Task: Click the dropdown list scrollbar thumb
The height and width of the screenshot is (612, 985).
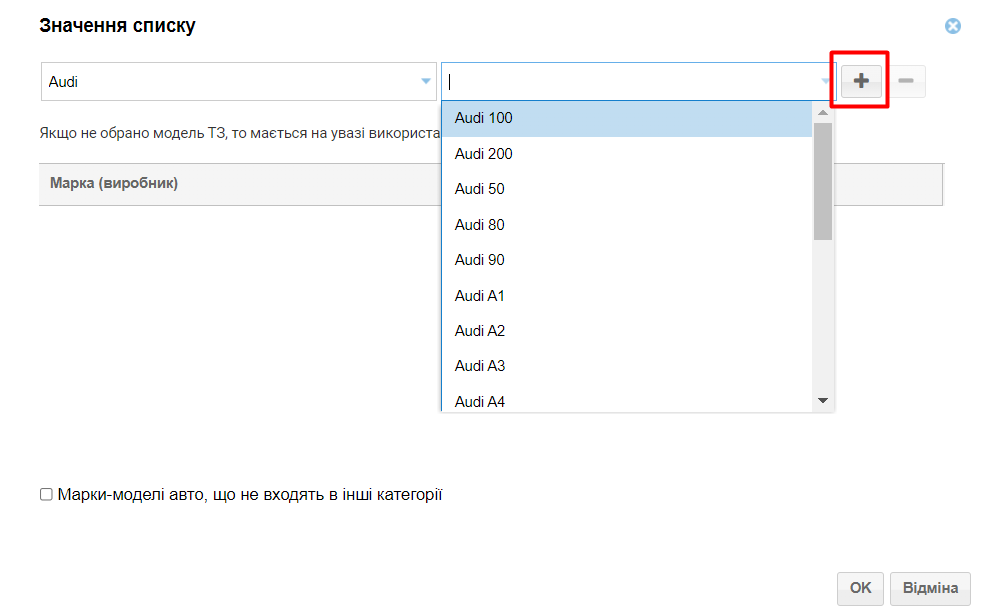Action: 822,182
